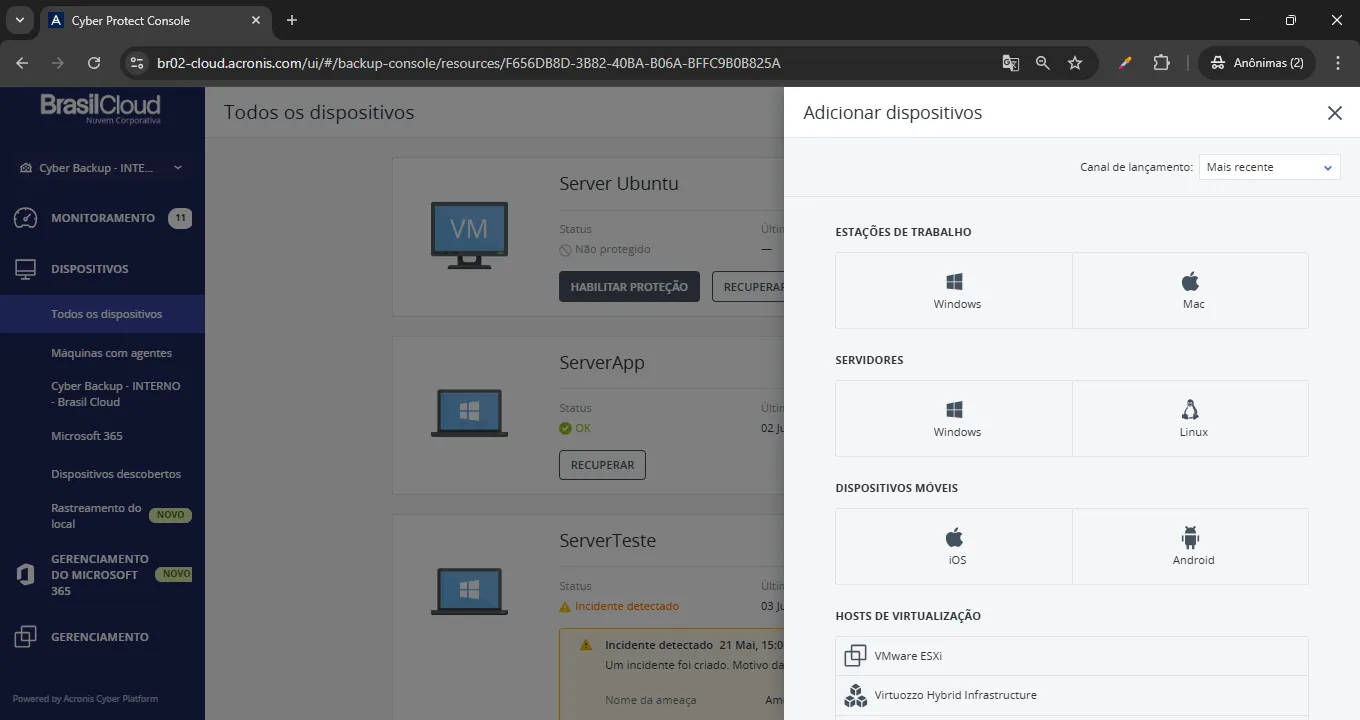
Task: Click Recuperar button for Server Ubuntu
Action: [750, 287]
